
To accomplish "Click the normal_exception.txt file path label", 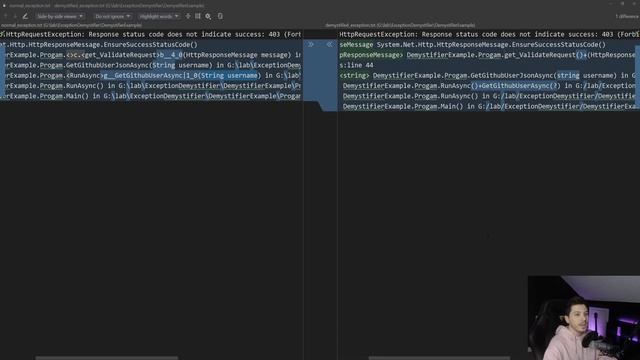I will (x=71, y=25).
